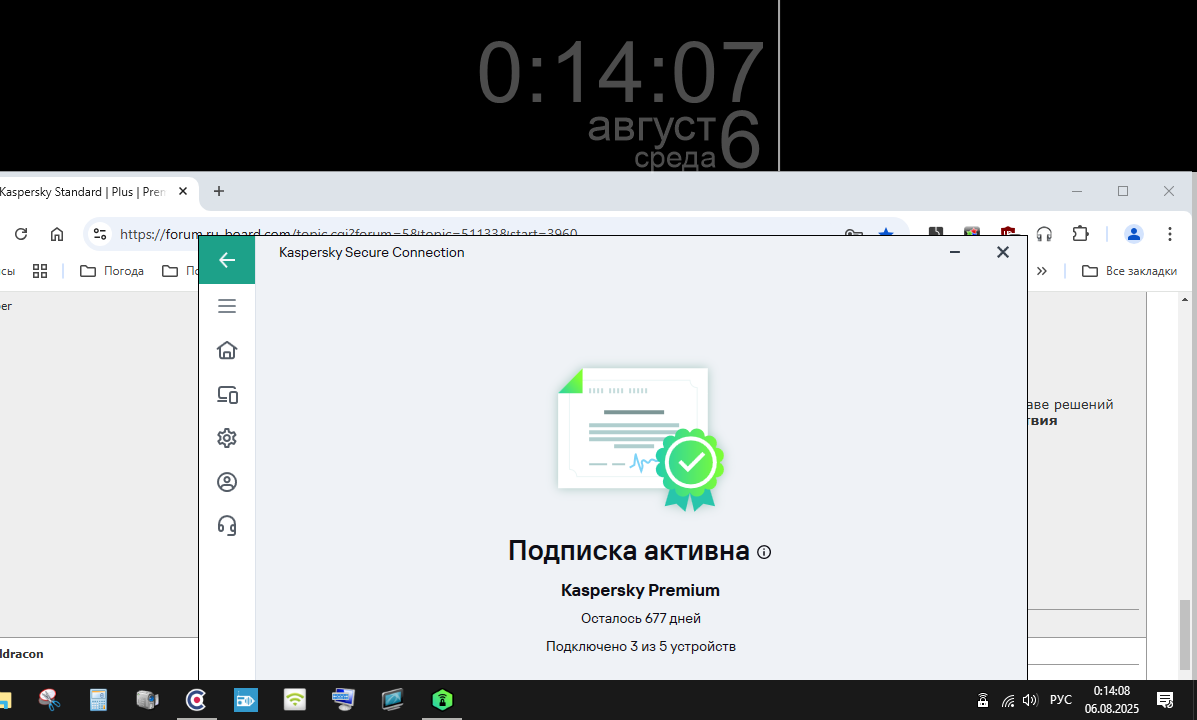Click the "ldracon" username on forum page

(x=21, y=654)
